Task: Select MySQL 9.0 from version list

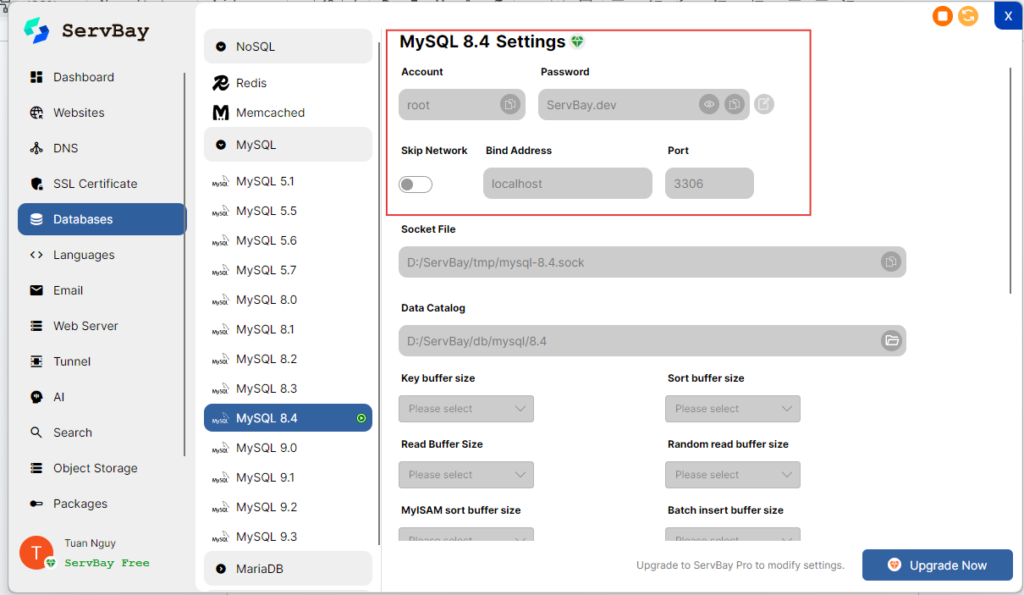Action: point(266,448)
